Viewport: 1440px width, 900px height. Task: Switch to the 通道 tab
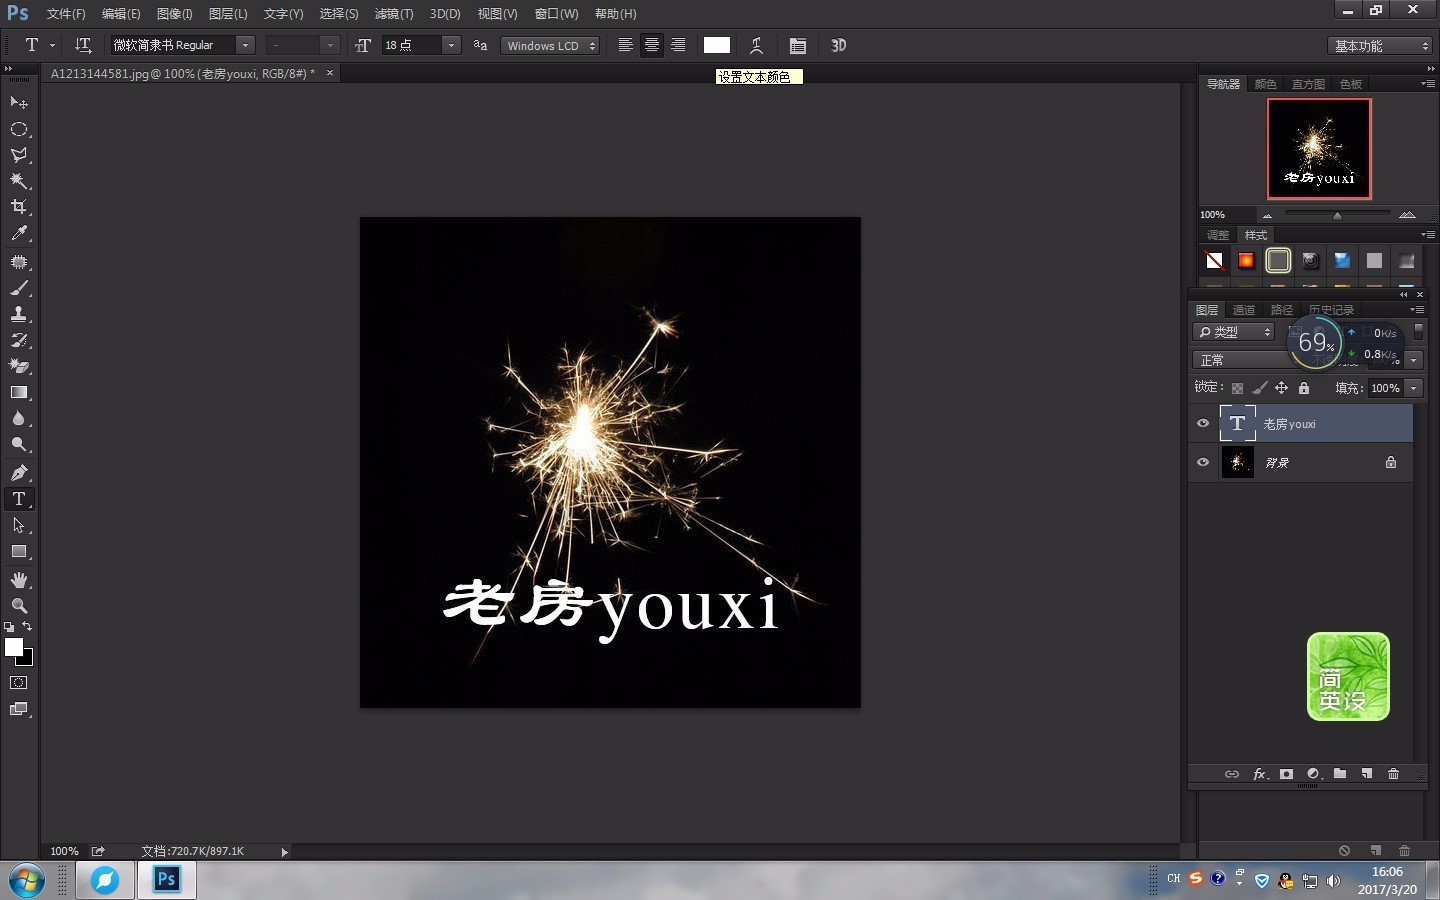point(1244,310)
